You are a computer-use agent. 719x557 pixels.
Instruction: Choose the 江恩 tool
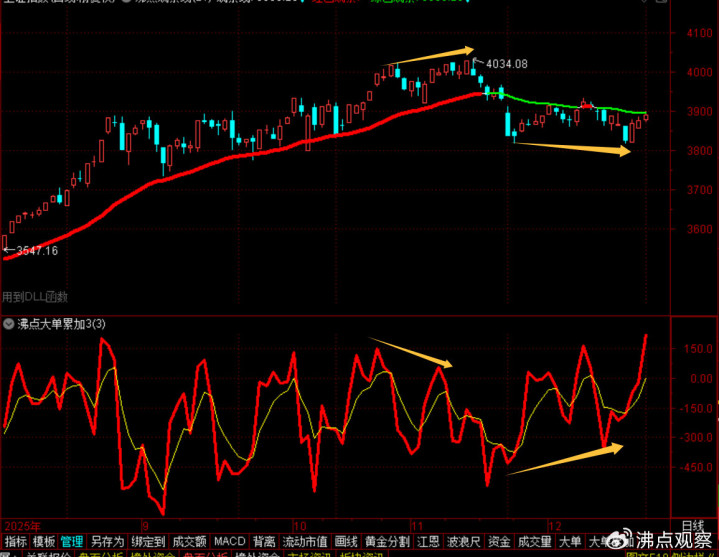pyautogui.click(x=428, y=542)
